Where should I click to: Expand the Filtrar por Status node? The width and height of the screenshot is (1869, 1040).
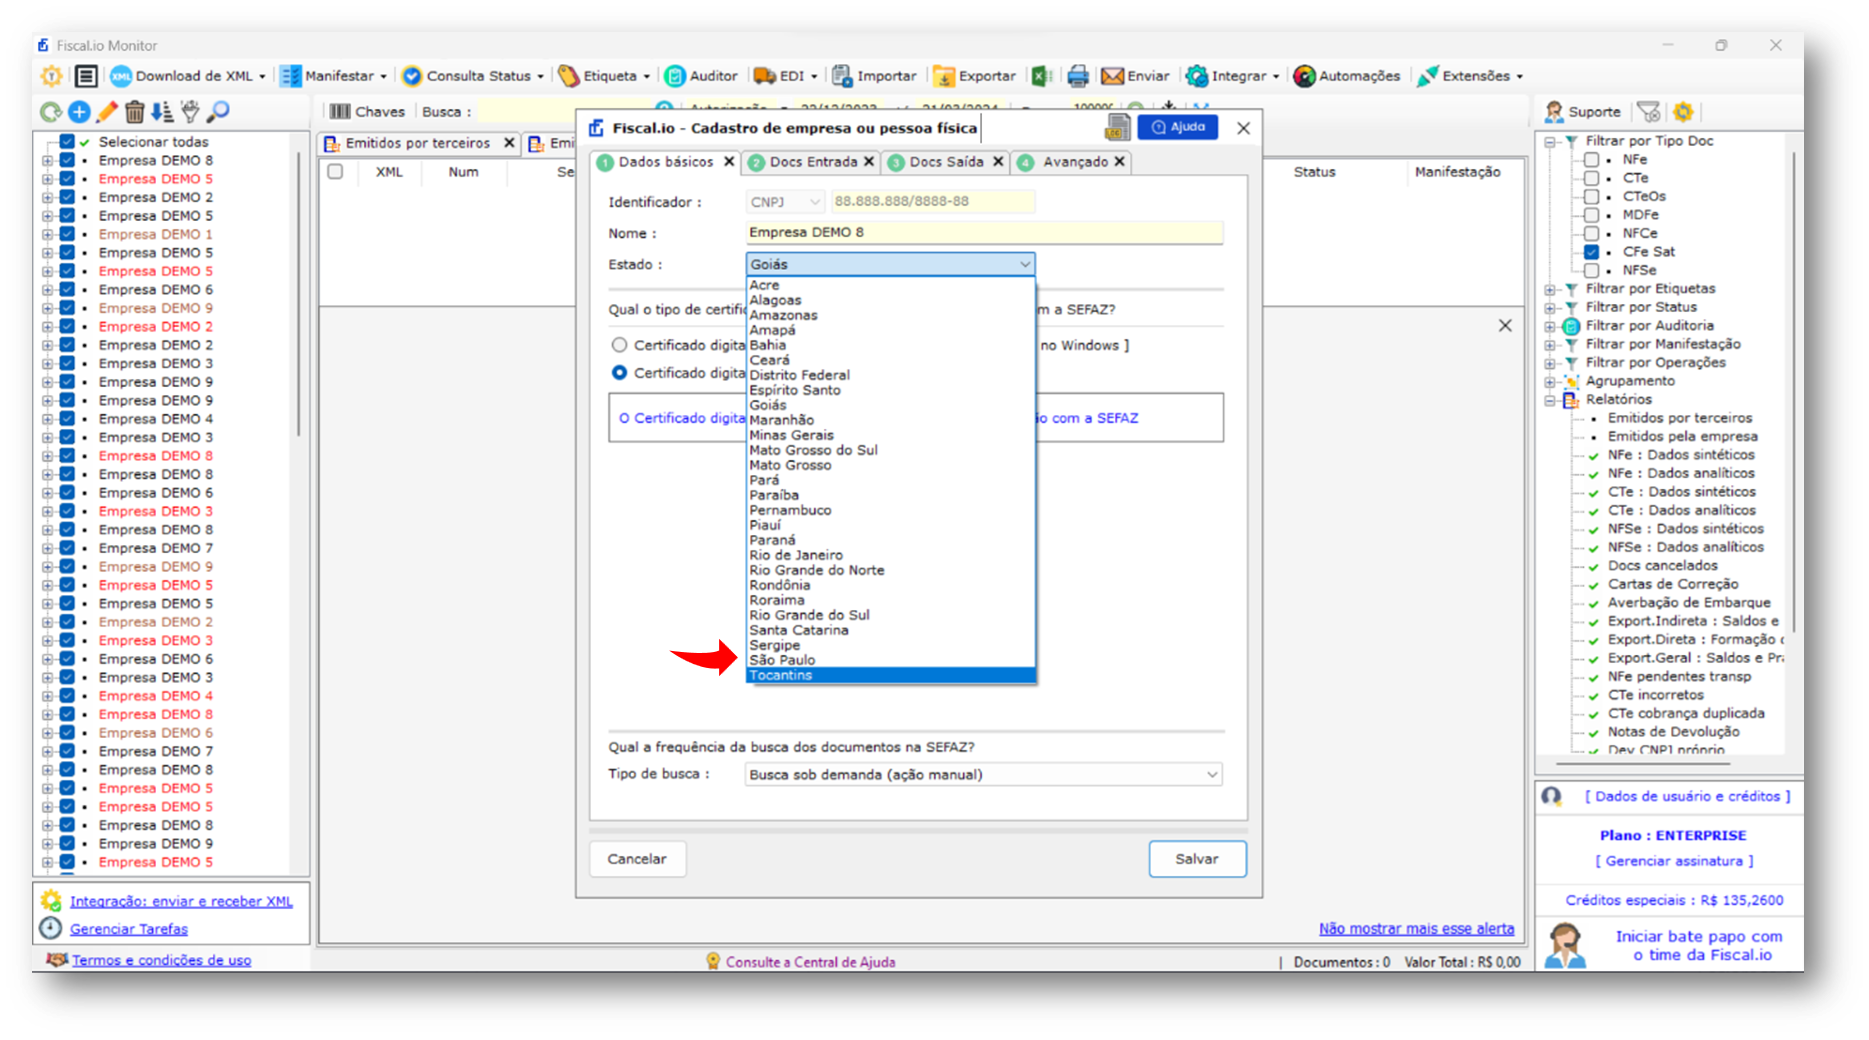point(1551,308)
